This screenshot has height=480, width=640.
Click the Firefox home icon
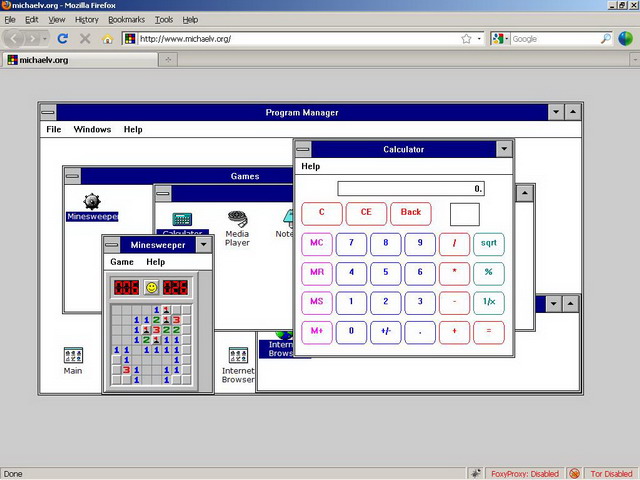[108, 39]
